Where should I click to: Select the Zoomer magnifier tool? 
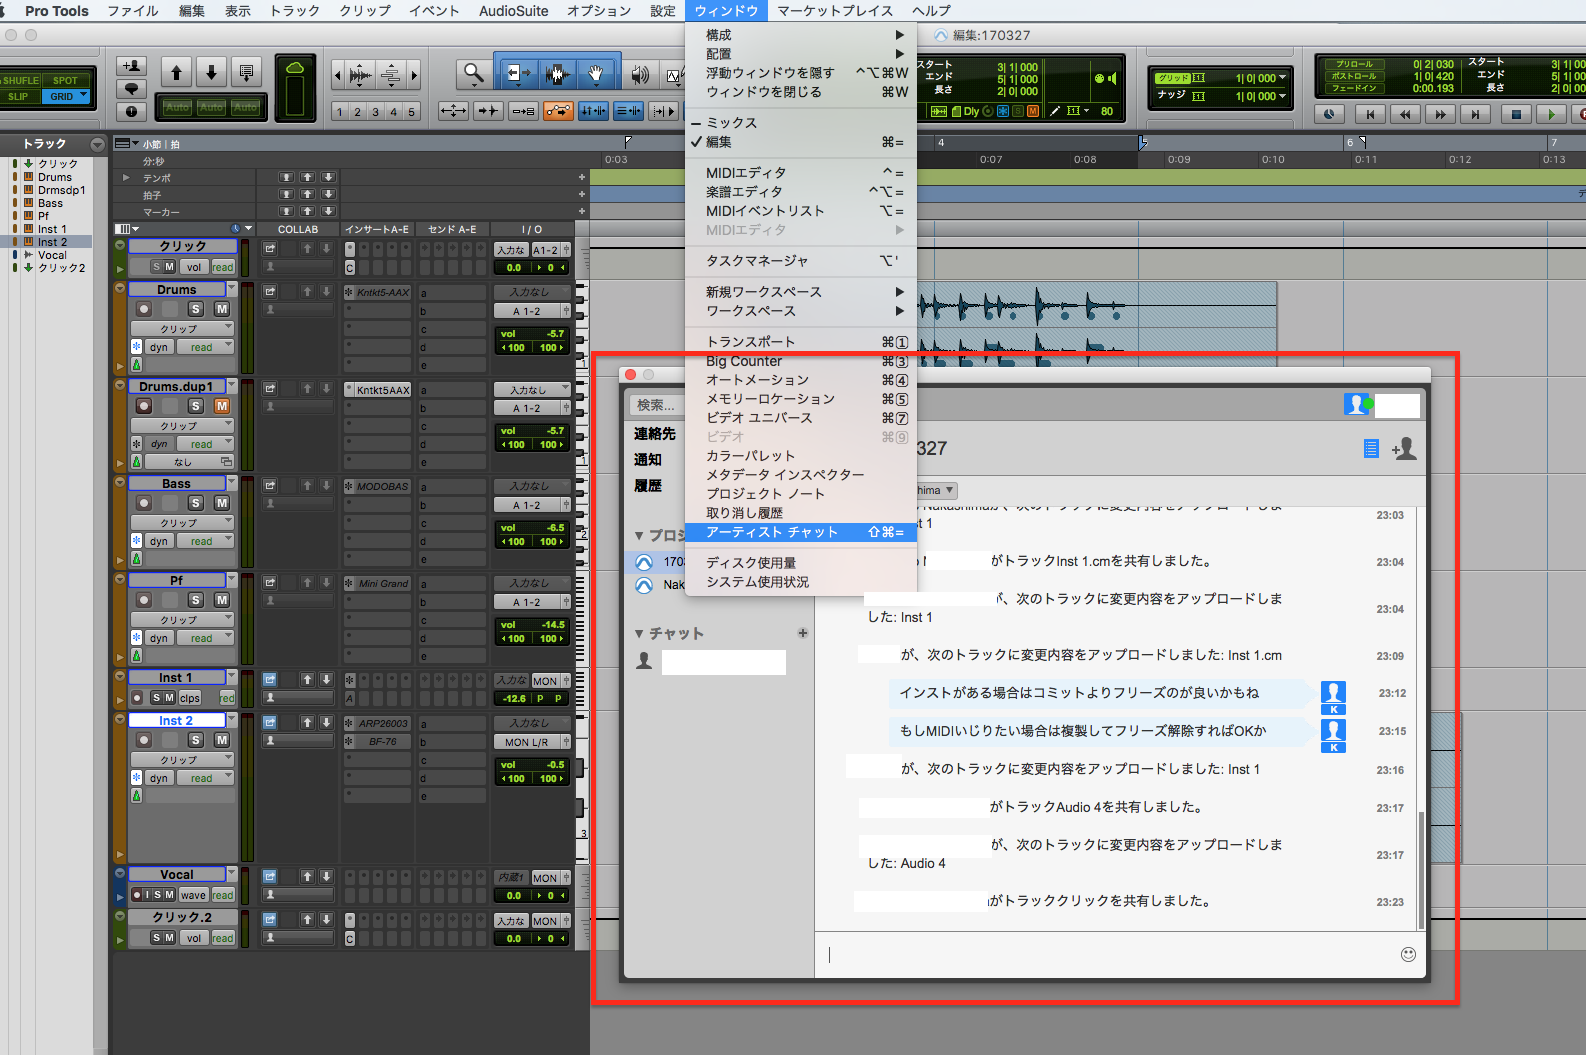pos(474,74)
